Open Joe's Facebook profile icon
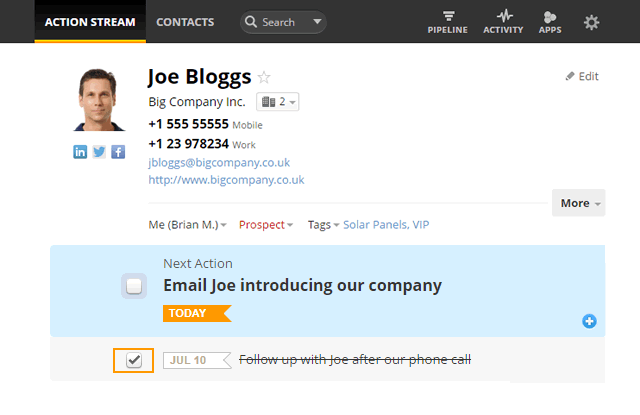 coord(118,152)
